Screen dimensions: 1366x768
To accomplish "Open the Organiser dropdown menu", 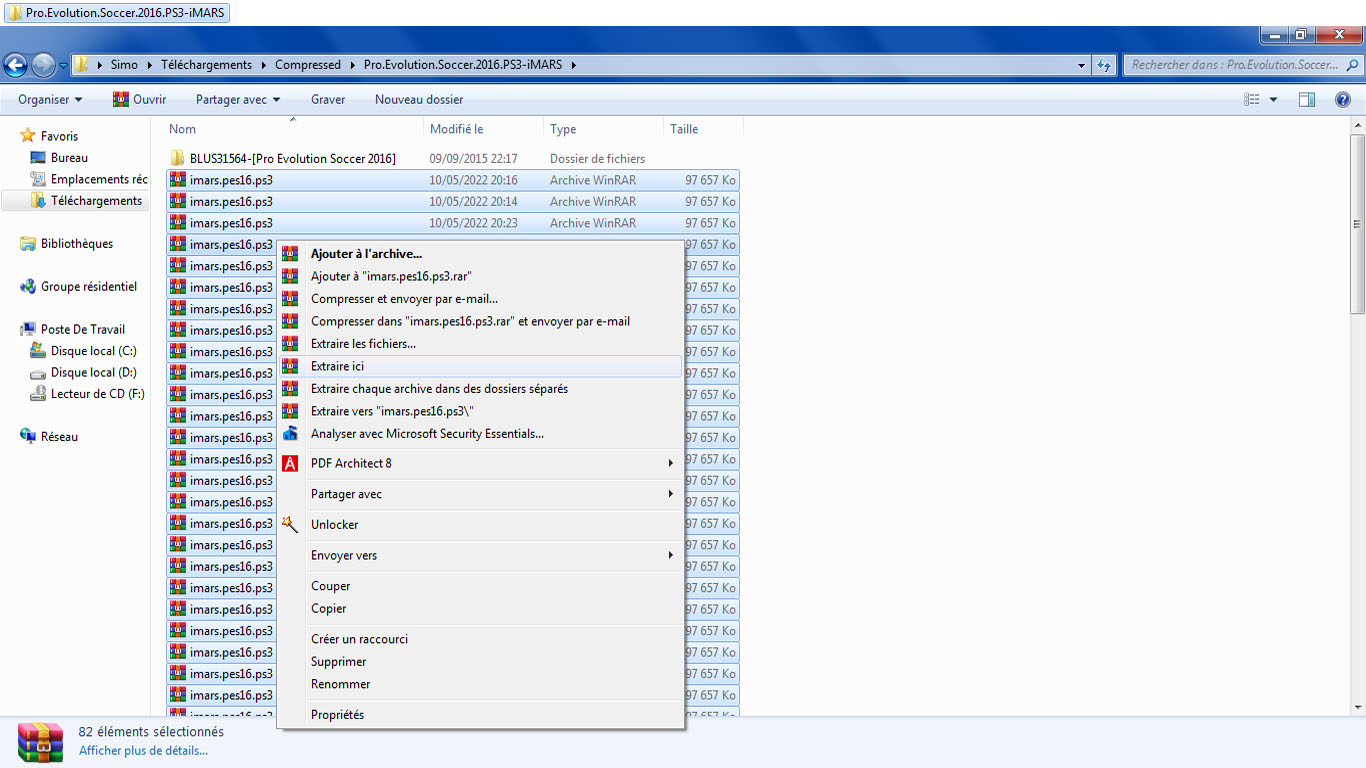I will tap(50, 100).
